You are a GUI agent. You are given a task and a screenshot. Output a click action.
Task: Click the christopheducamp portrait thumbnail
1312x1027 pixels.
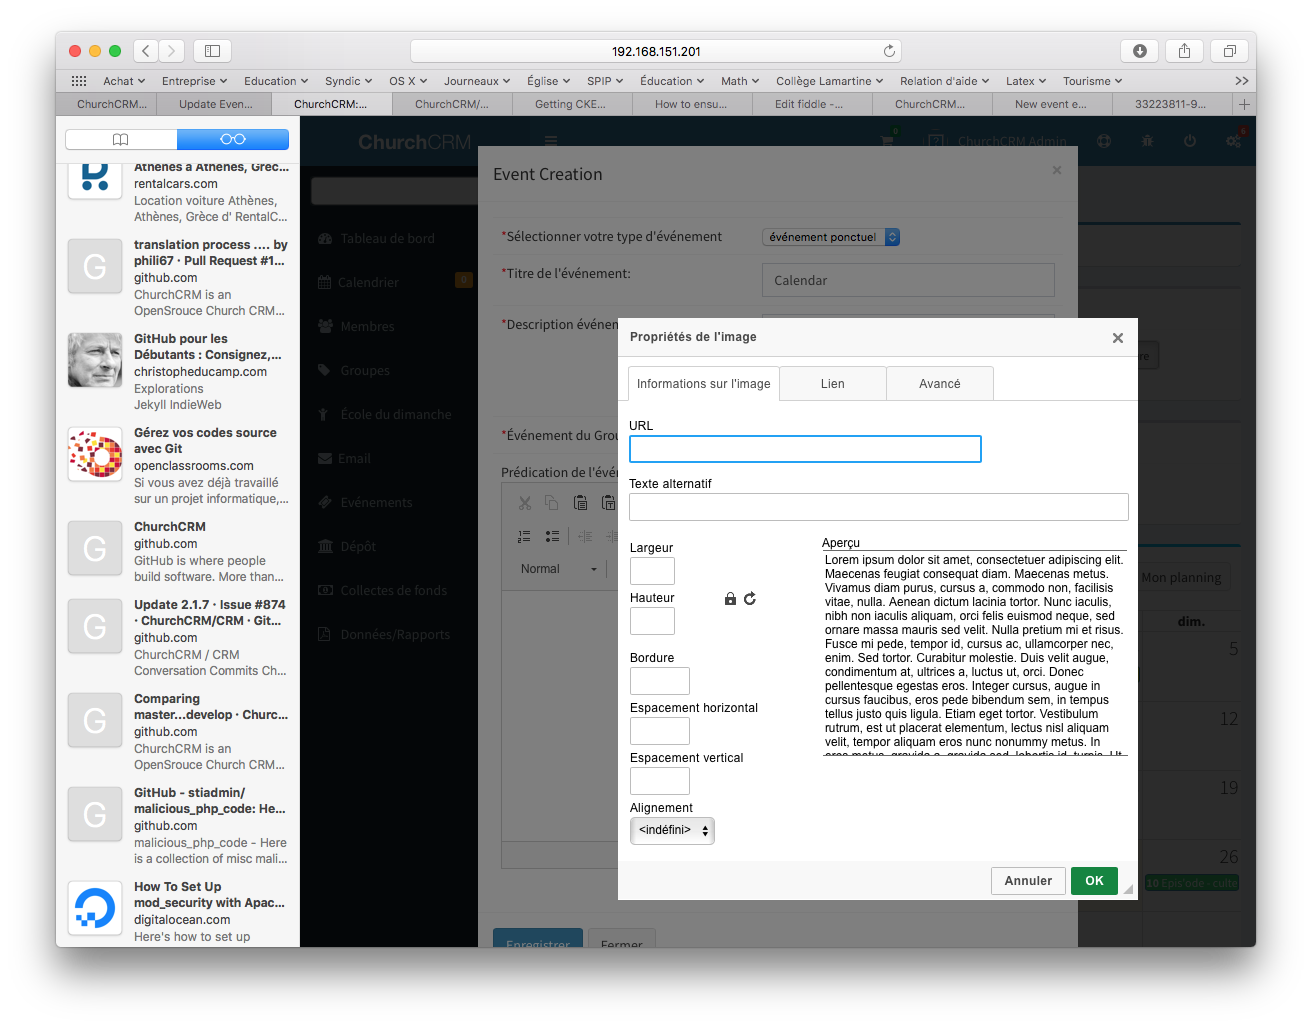[95, 360]
